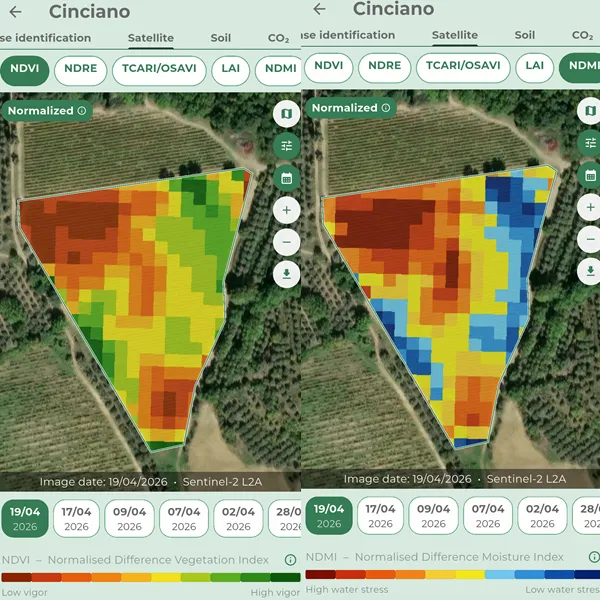Select active NDMI chip in right screen

(579, 68)
